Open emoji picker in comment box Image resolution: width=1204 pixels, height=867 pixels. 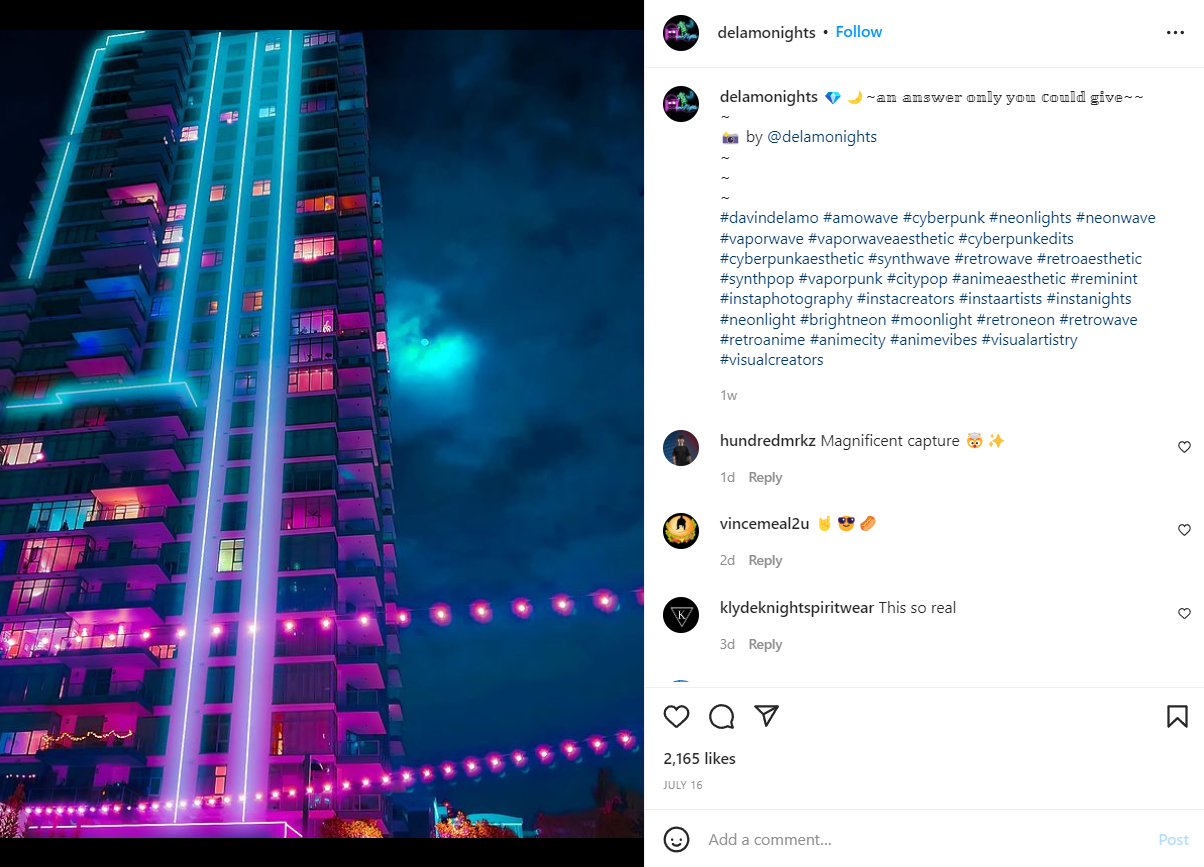[677, 839]
